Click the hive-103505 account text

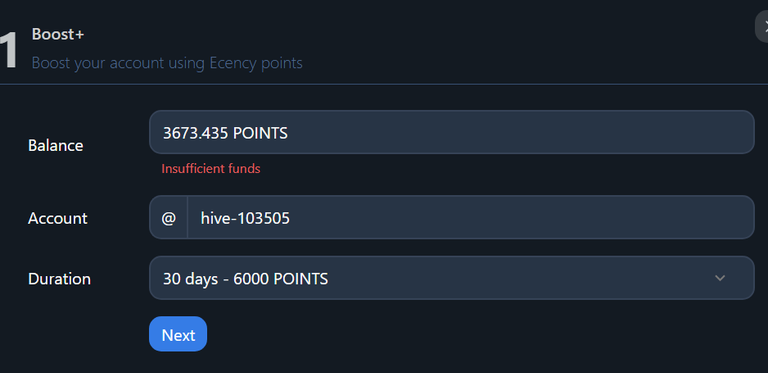tap(245, 218)
